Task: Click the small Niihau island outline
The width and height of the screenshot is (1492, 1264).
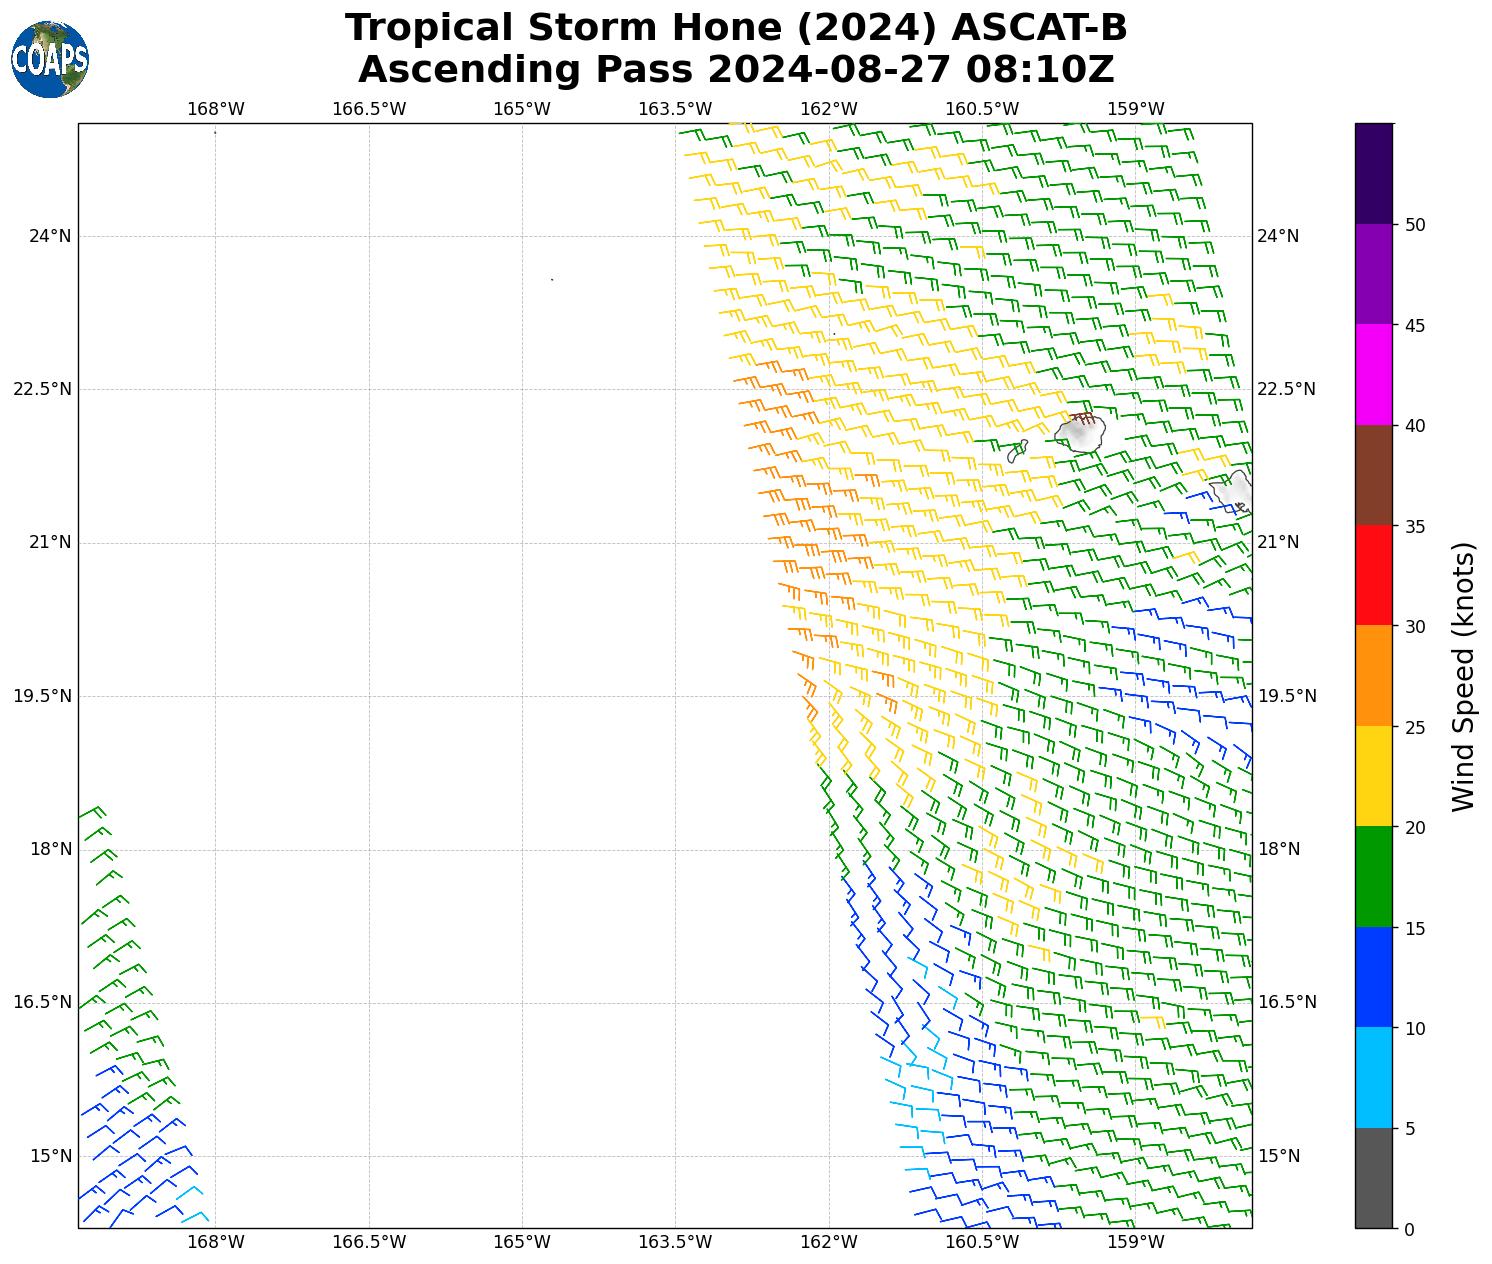Action: coord(1017,452)
